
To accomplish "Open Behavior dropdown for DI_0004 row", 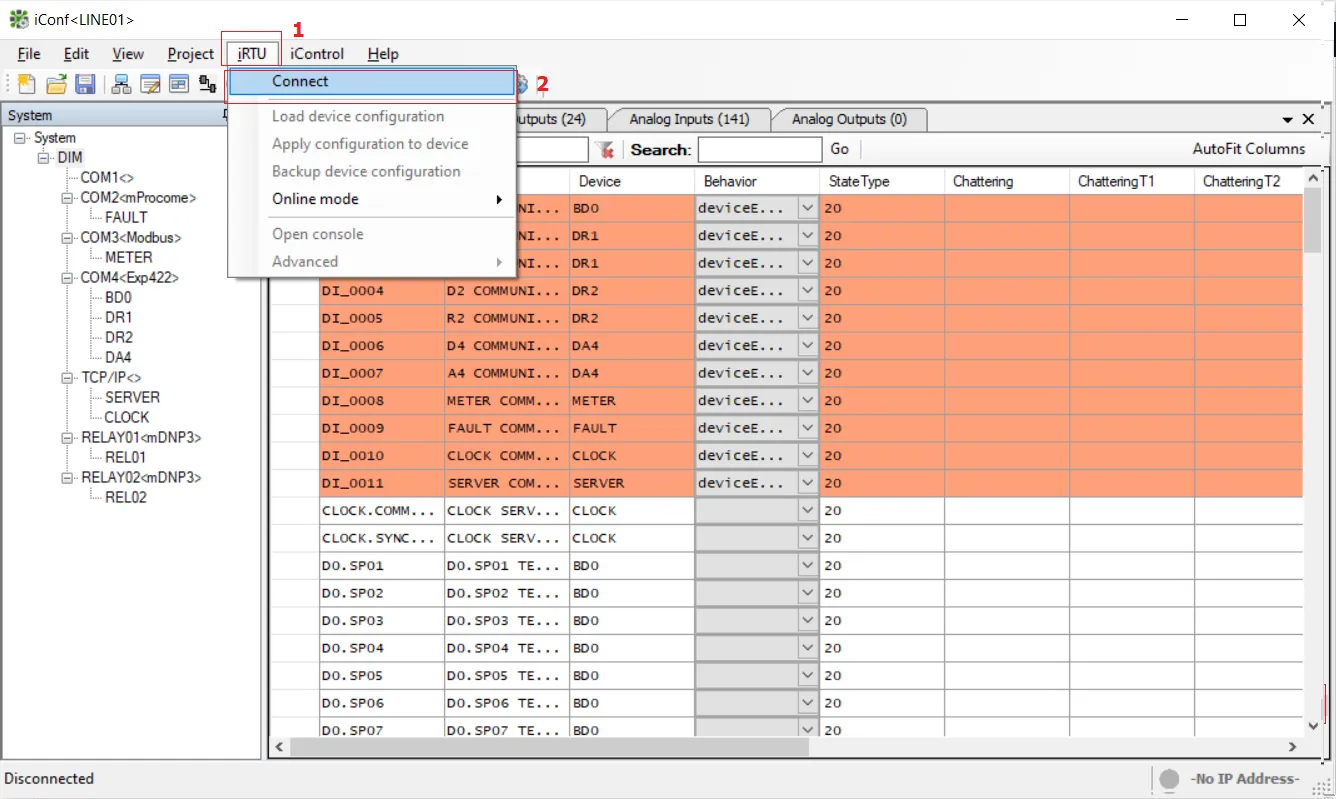I will tap(808, 291).
